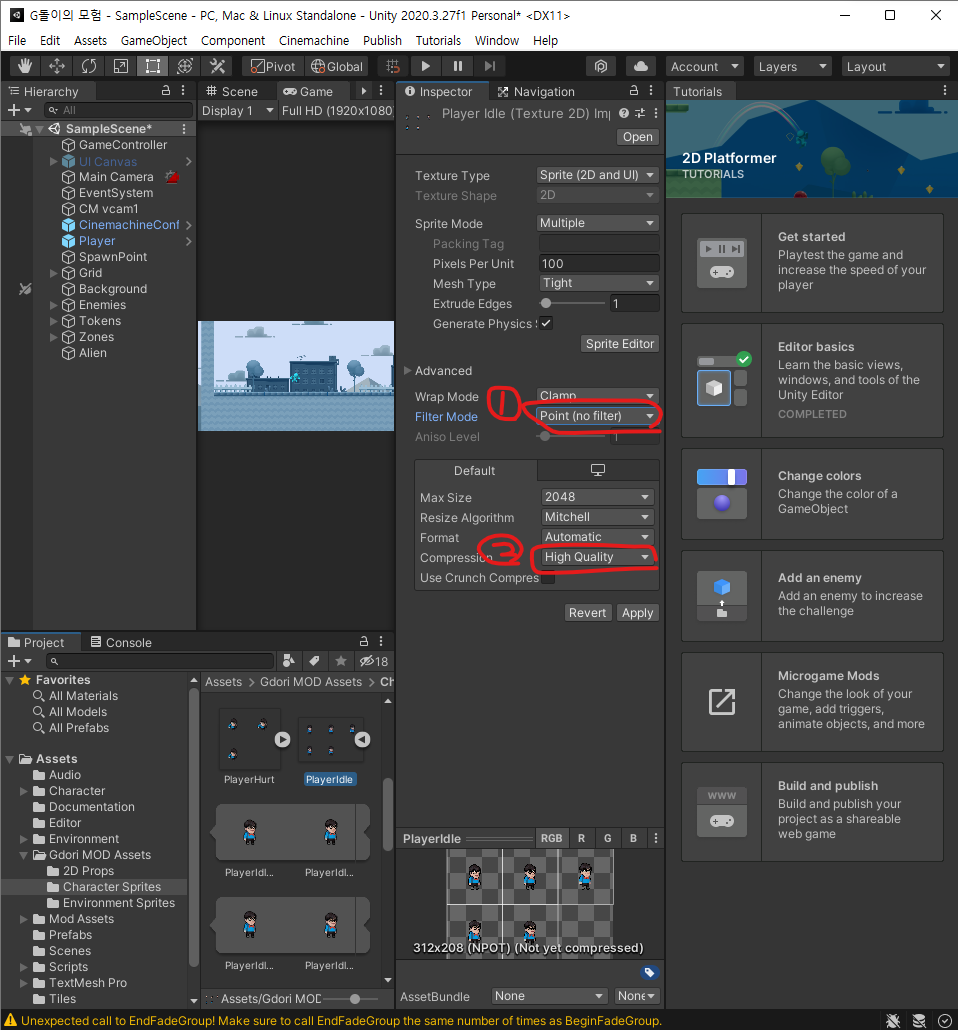Pause the game playback
958x1030 pixels.
(457, 66)
